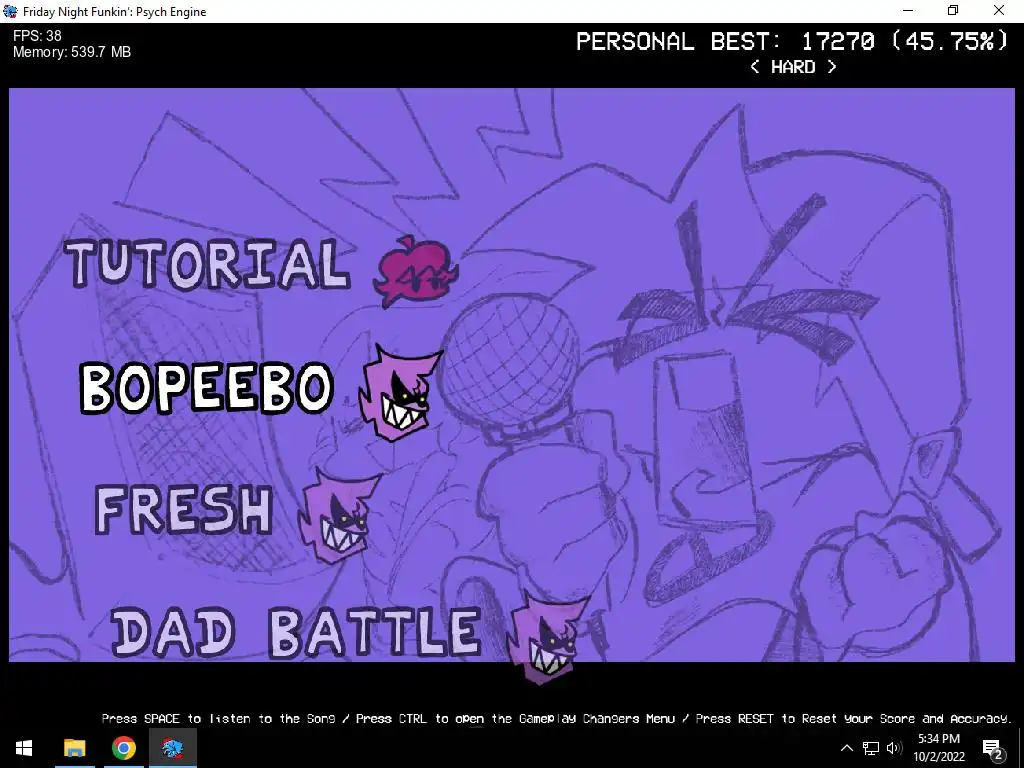The height and width of the screenshot is (768, 1024).
Task: Close the Psych Engine window
Action: [999, 10]
